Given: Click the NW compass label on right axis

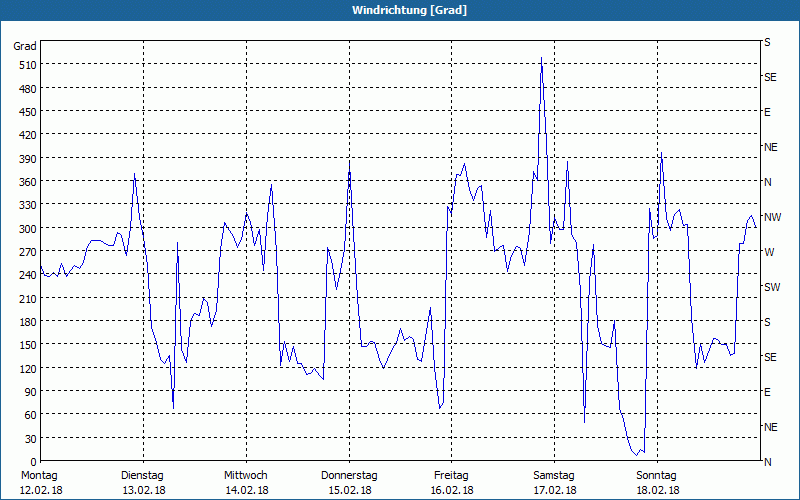Looking at the screenshot, I should click(772, 217).
